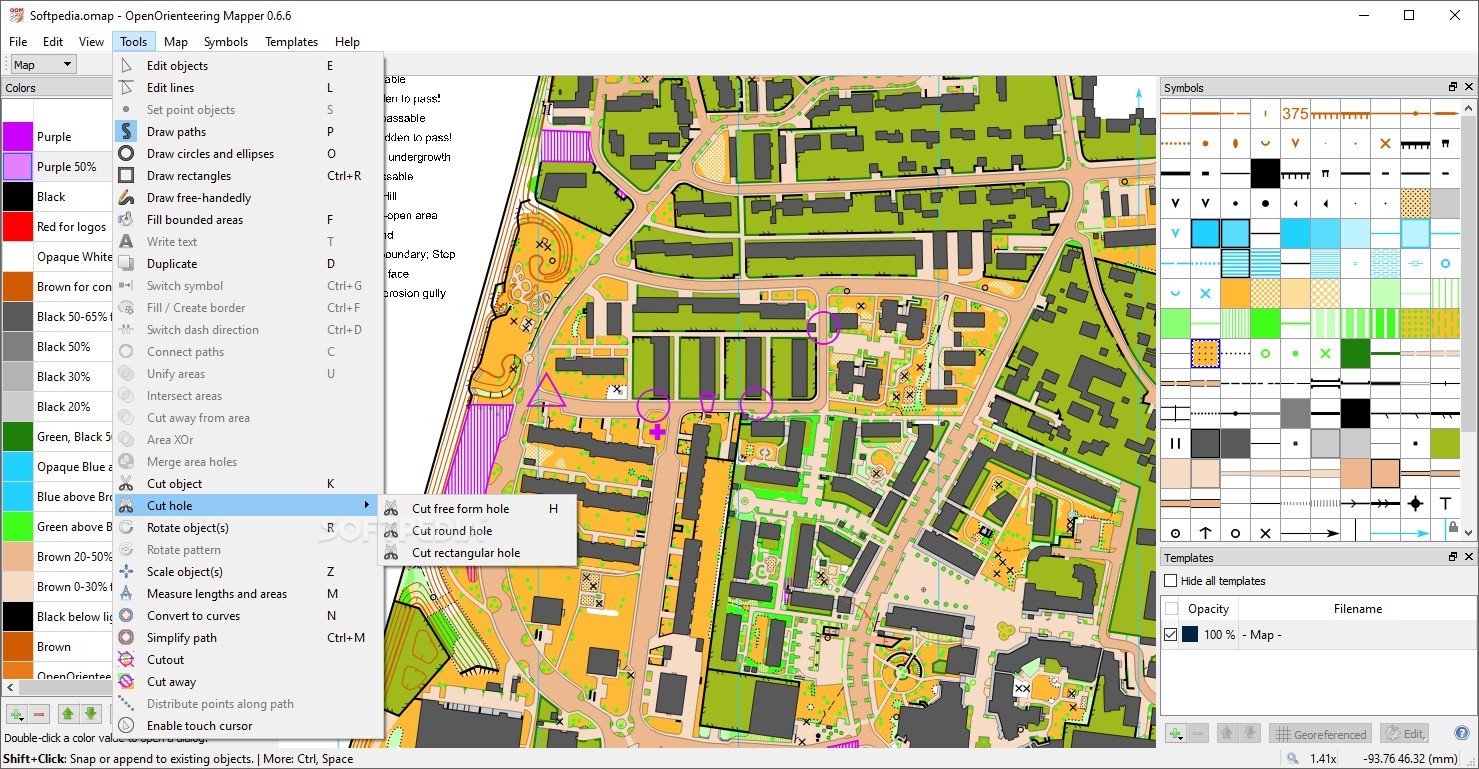Move color down with green down arrow
The image size is (1479, 769).
click(x=91, y=714)
